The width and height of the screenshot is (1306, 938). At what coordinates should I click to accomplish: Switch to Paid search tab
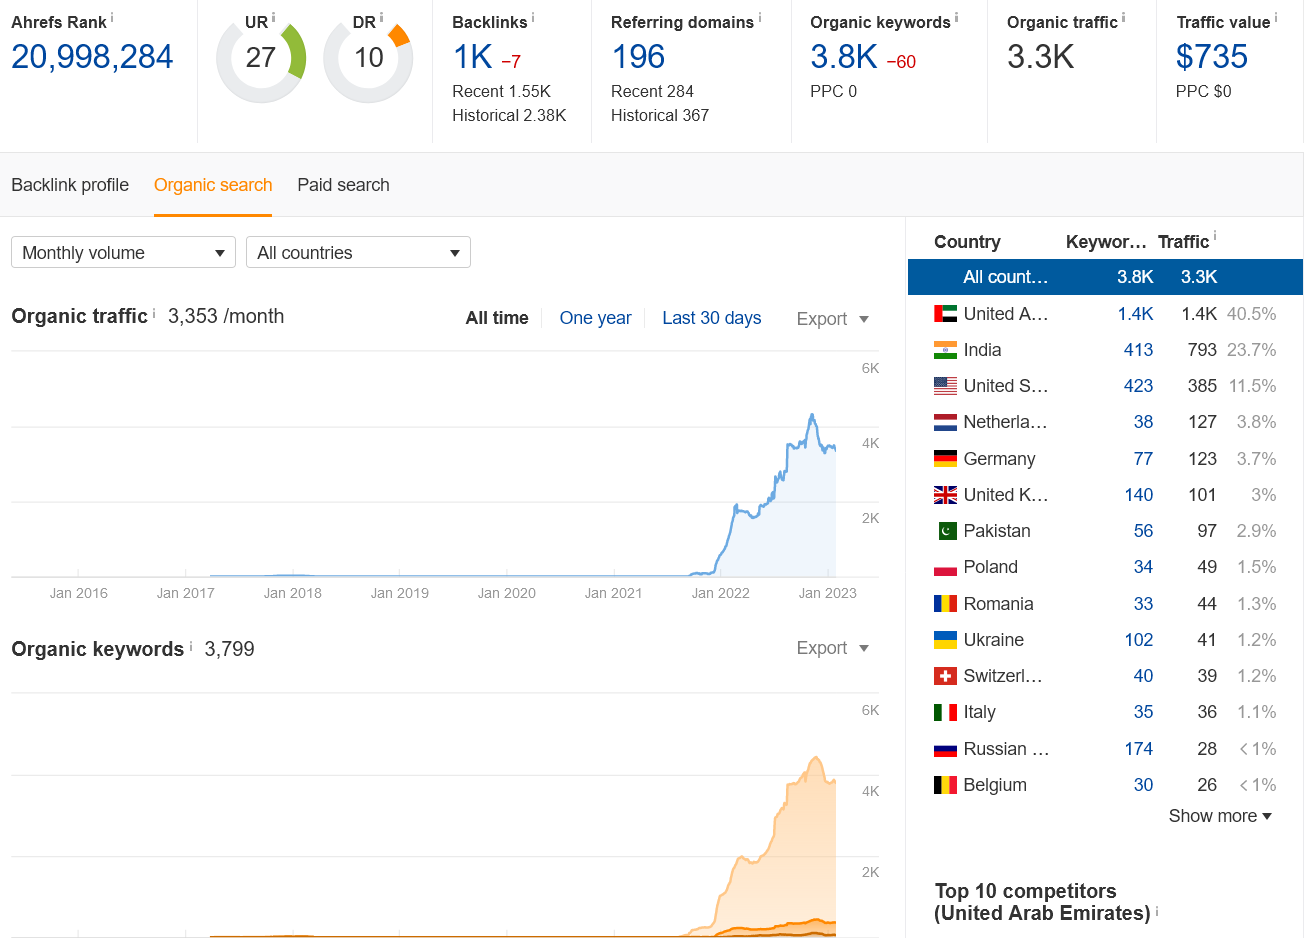click(x=343, y=185)
